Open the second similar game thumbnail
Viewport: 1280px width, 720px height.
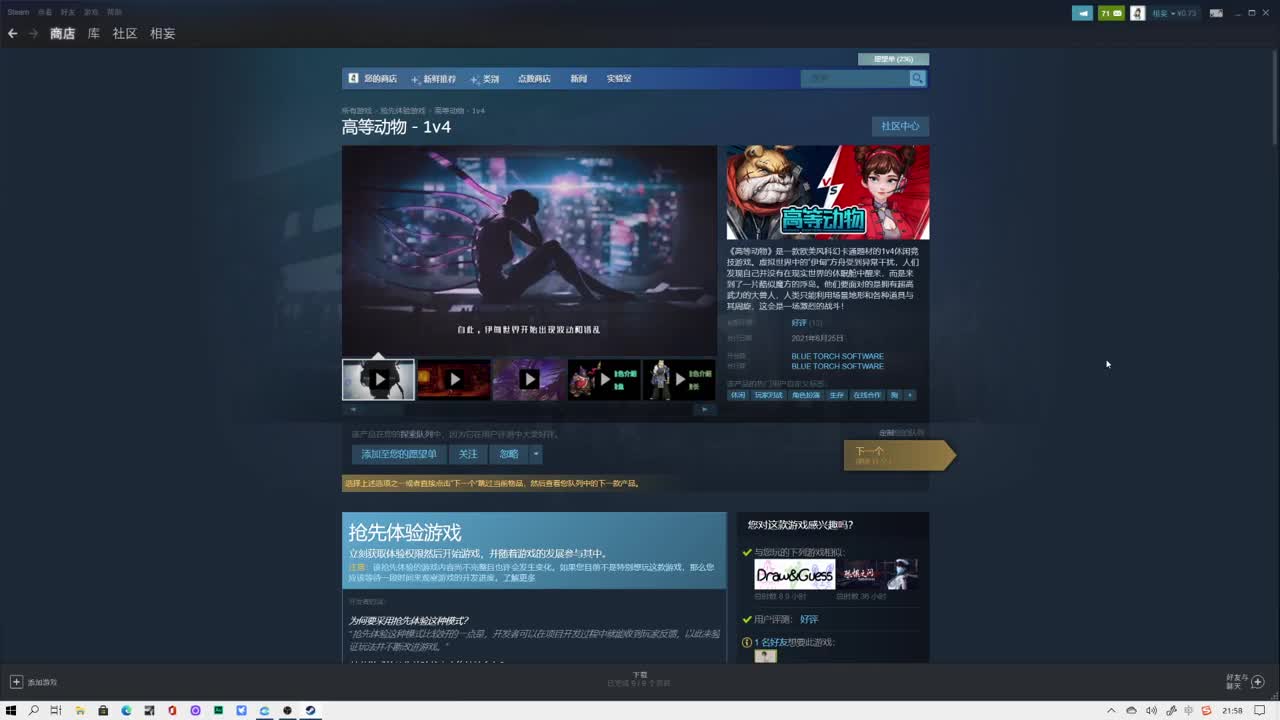click(878, 575)
